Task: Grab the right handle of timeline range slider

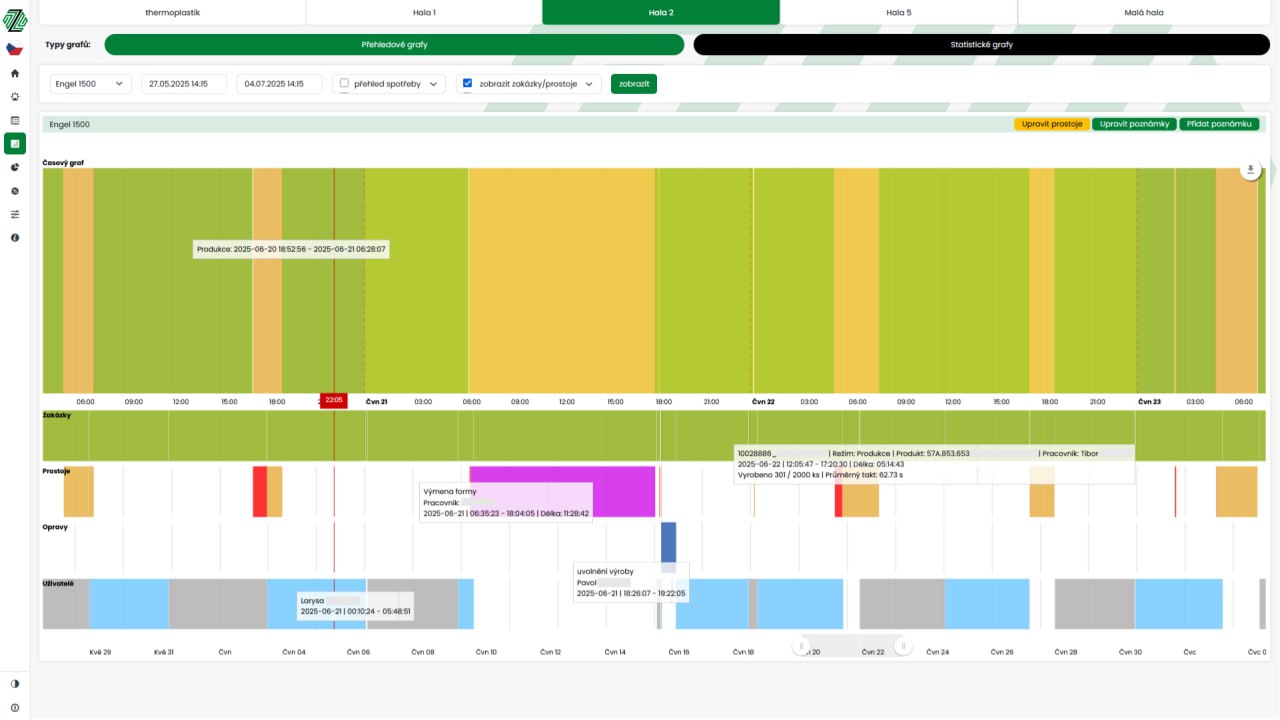Action: click(x=903, y=646)
